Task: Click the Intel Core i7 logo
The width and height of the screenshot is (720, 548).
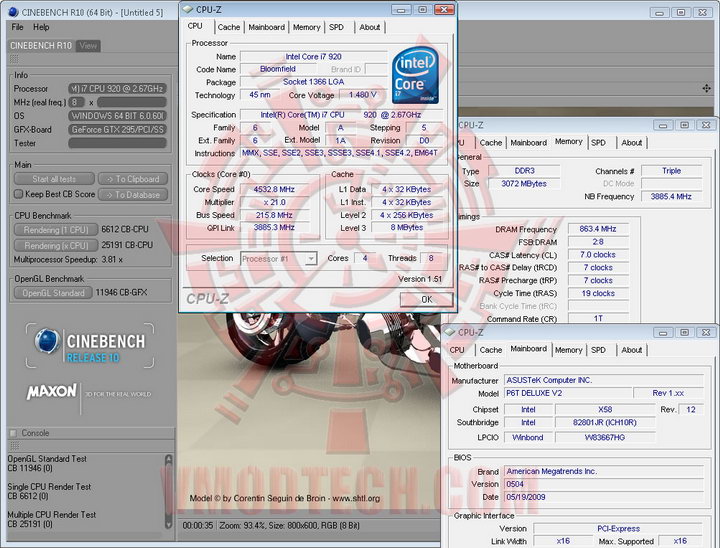Action: coord(415,75)
